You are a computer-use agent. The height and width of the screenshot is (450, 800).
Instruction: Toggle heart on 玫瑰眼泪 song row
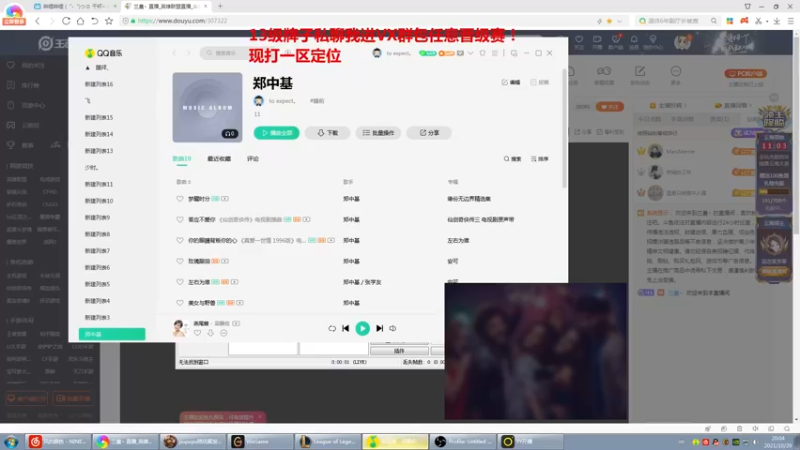coord(180,261)
